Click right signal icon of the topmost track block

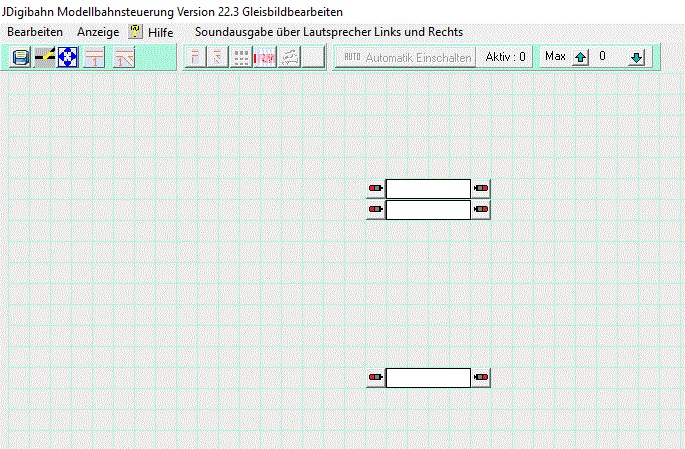(x=481, y=189)
